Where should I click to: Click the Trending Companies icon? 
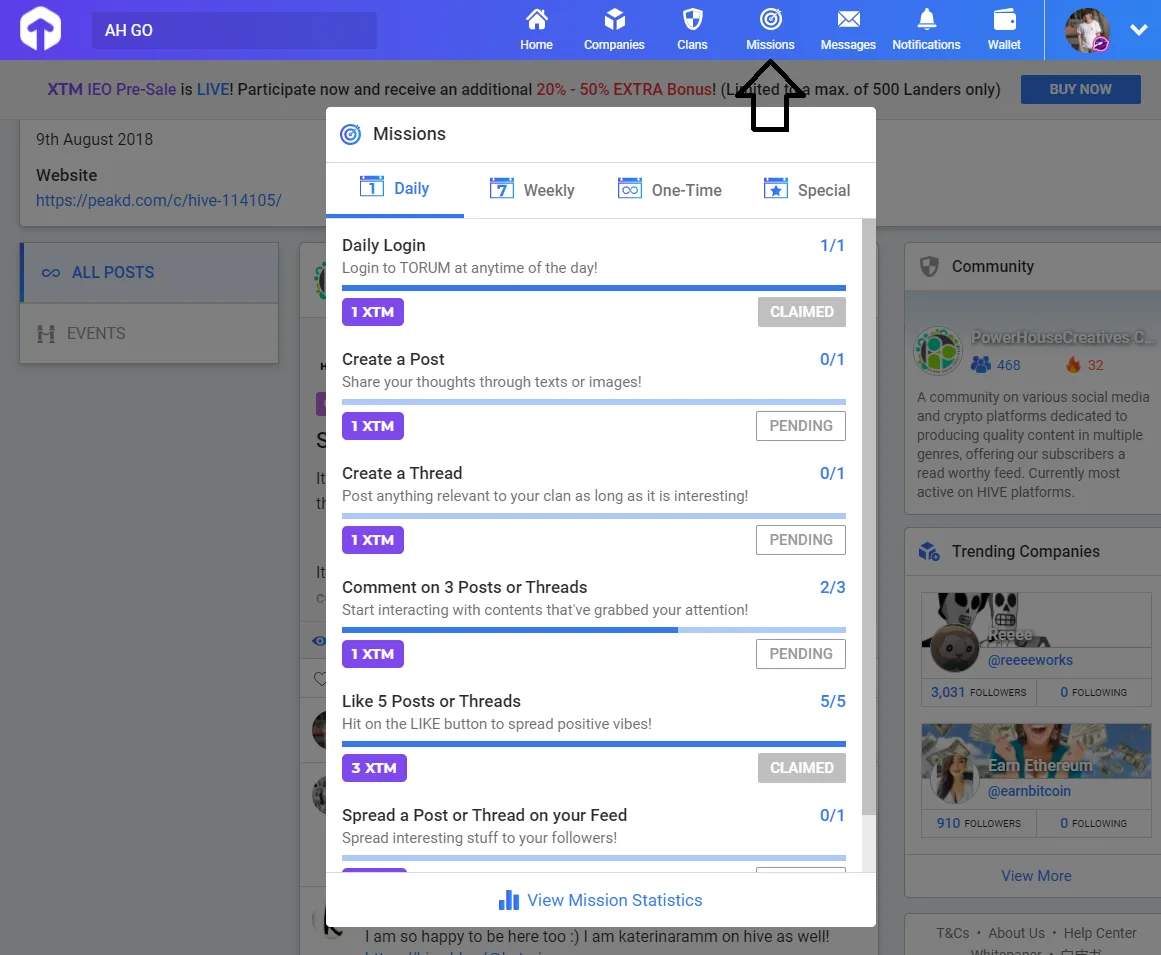tap(929, 552)
